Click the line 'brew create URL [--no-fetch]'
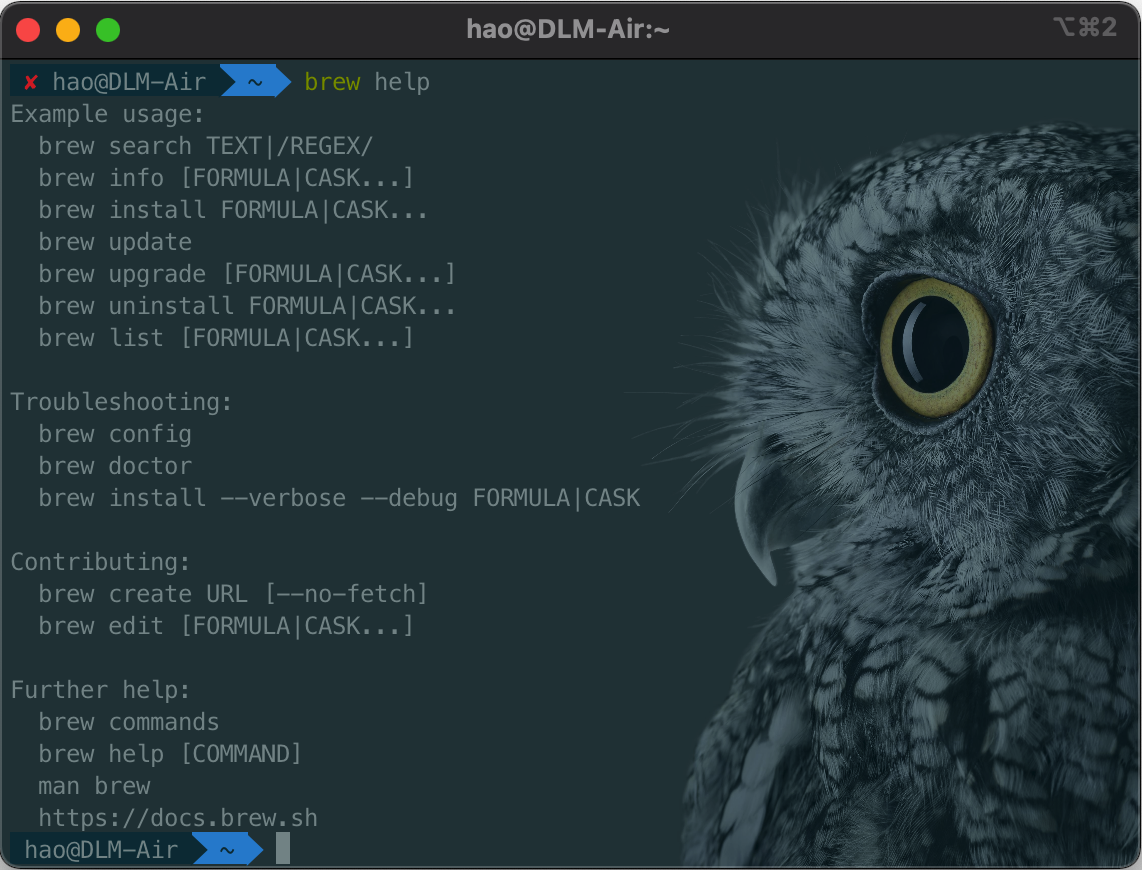Screen dimensions: 1142x870 pos(232,594)
